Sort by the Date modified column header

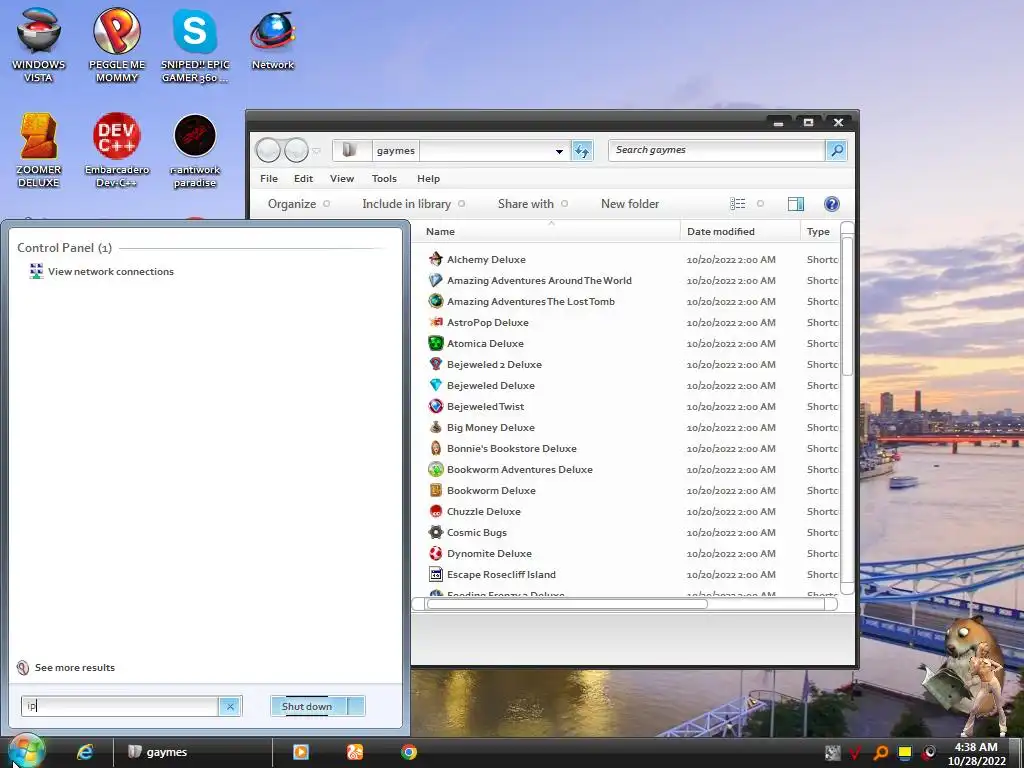[740, 231]
